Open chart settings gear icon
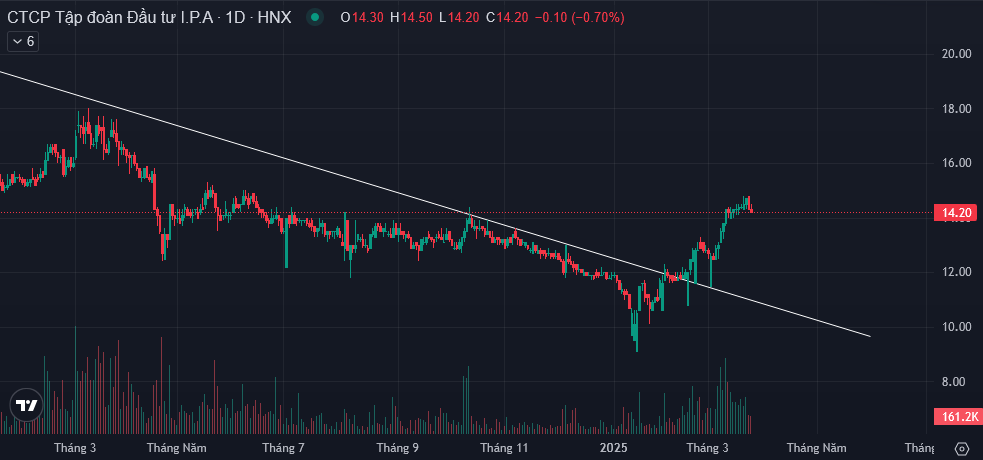983x460 pixels. pos(961,449)
